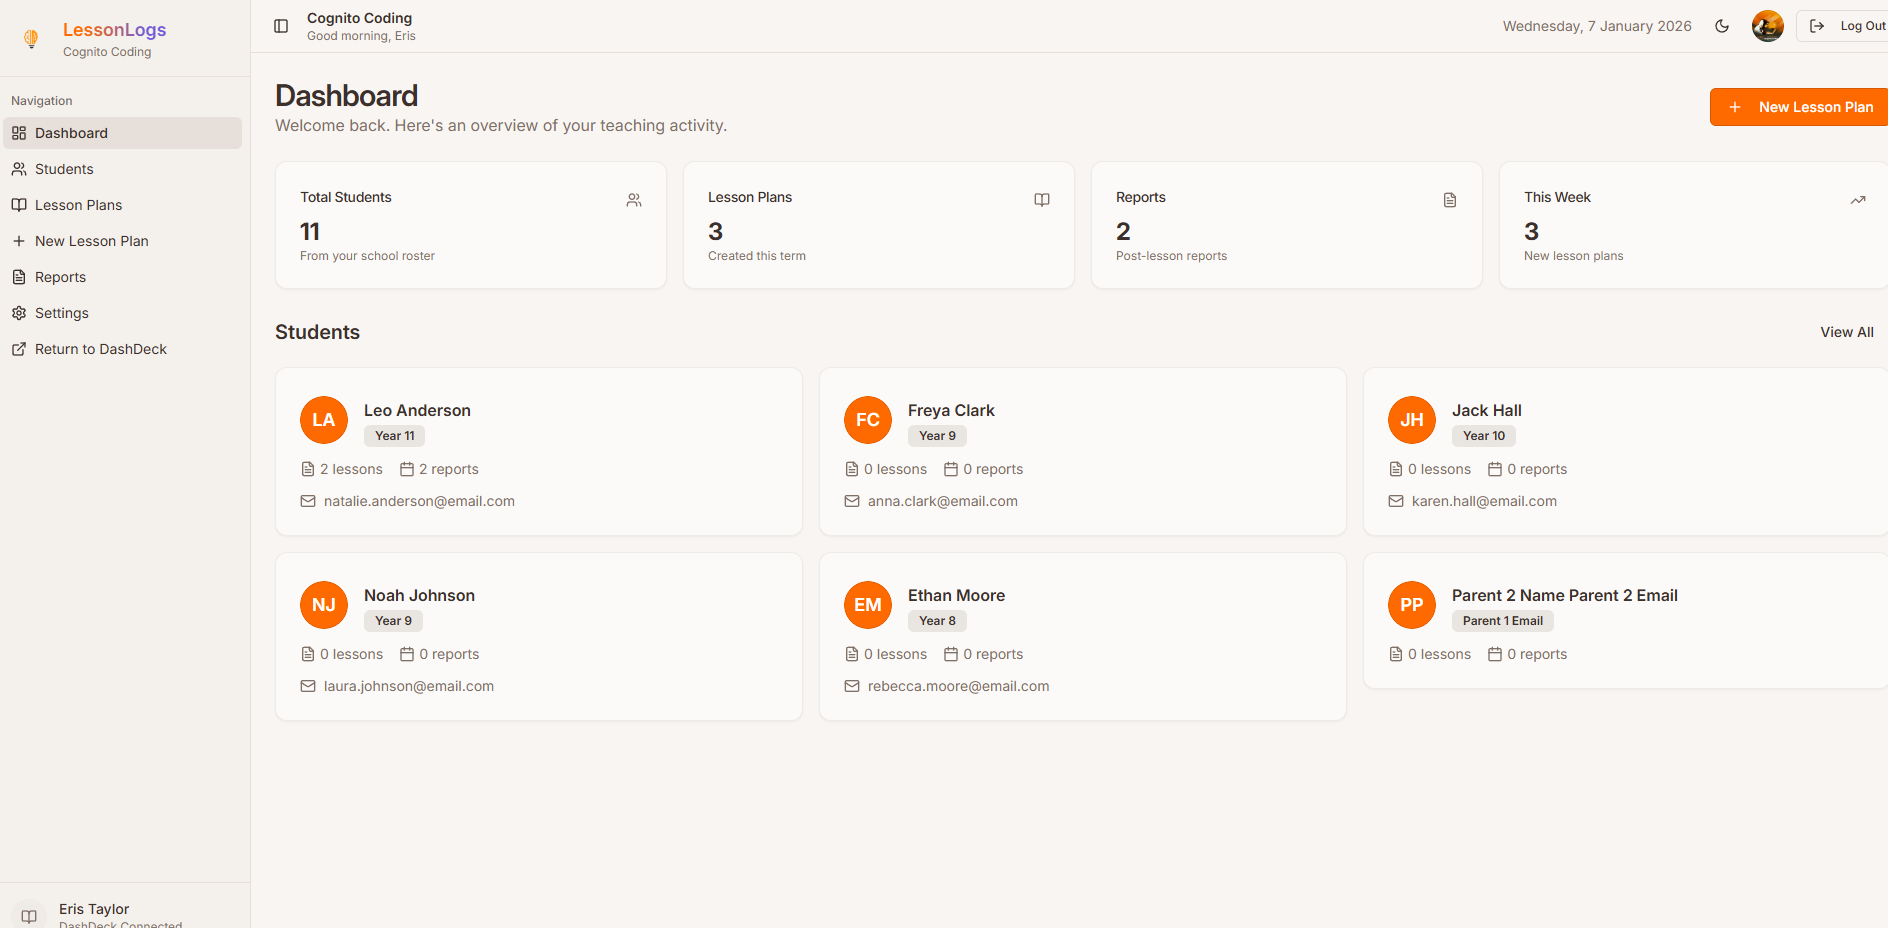
Task: Select the Students icon in navigation
Action: [x=18, y=168]
